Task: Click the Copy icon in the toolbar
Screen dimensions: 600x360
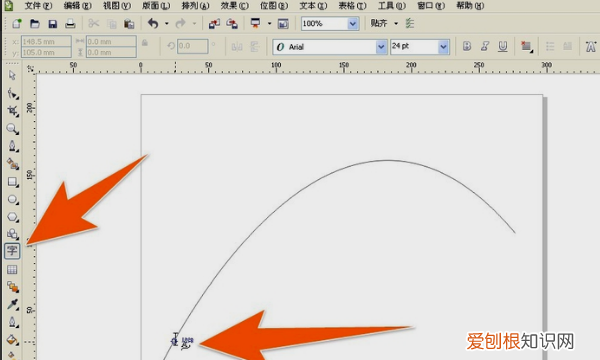Action: tap(112, 24)
